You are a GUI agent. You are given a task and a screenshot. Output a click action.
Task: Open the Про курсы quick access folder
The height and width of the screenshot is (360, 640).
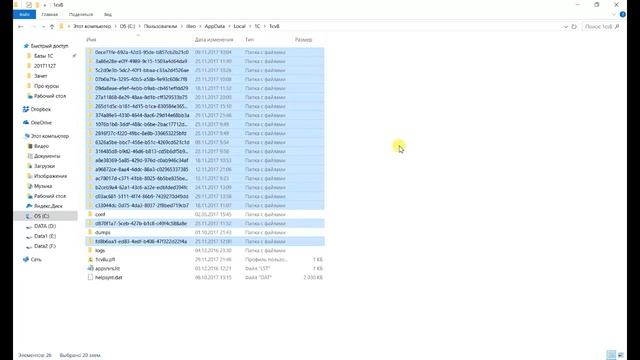[x=46, y=86]
